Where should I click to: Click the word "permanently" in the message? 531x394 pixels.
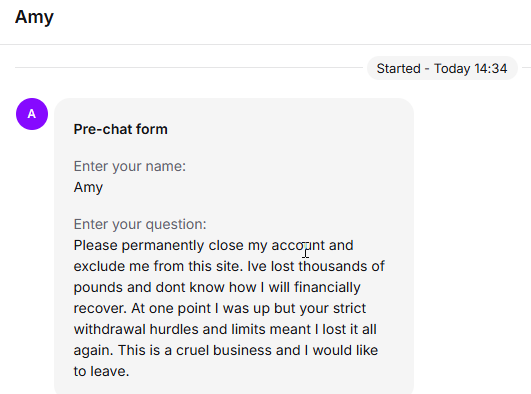coord(163,246)
